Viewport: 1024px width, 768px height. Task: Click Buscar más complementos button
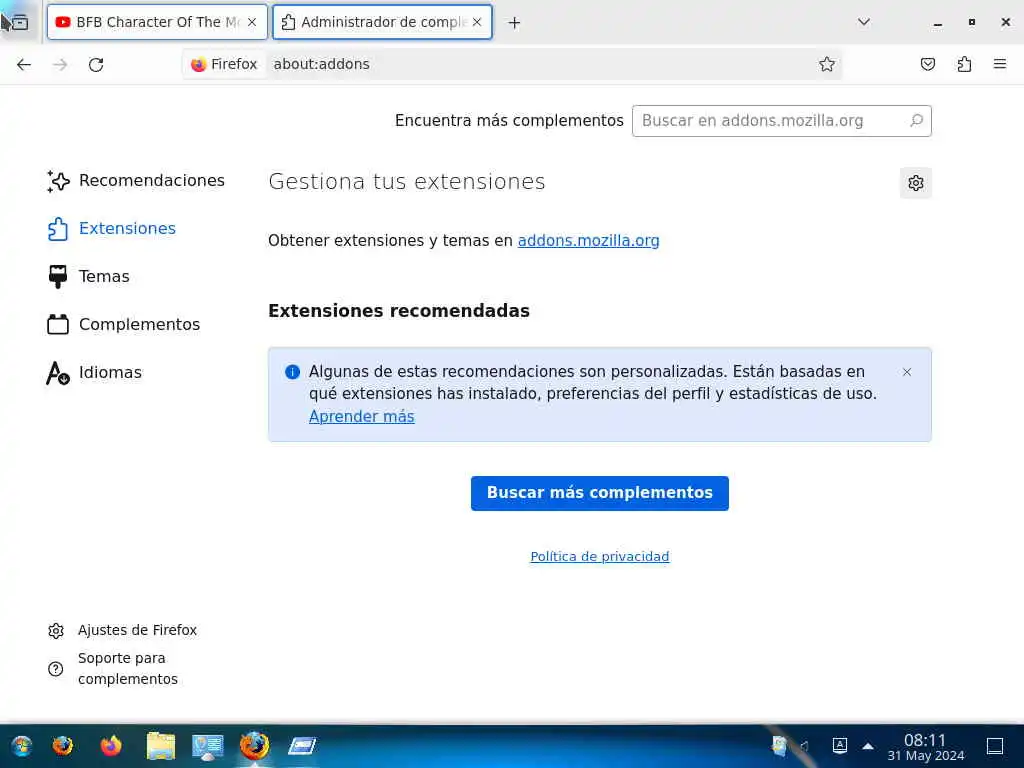tap(600, 493)
